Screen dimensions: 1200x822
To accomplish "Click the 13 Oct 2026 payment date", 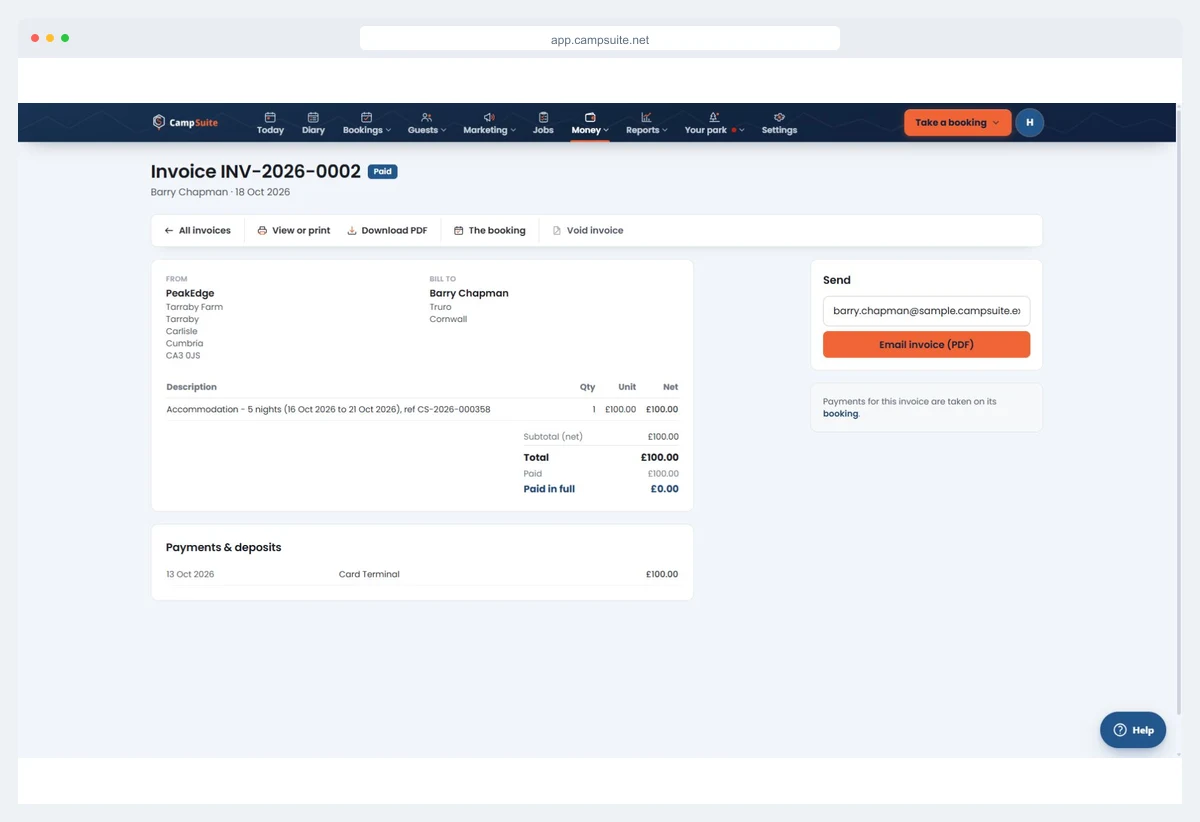I will [190, 574].
